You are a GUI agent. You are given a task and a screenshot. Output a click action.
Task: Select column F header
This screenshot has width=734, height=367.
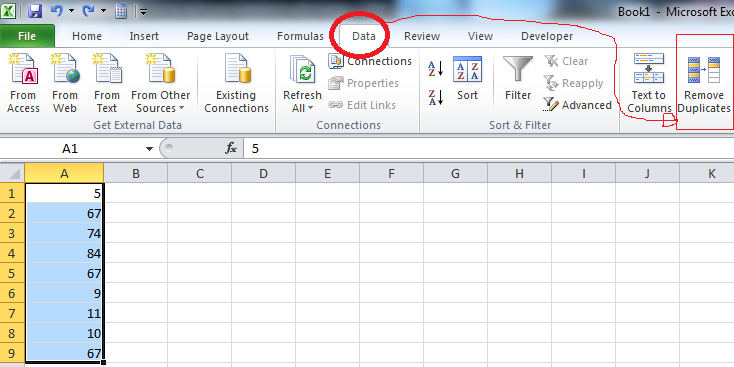391,173
